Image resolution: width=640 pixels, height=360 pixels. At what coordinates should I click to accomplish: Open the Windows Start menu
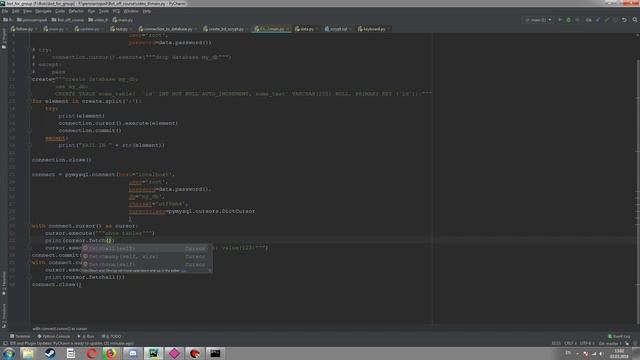coord(8,353)
